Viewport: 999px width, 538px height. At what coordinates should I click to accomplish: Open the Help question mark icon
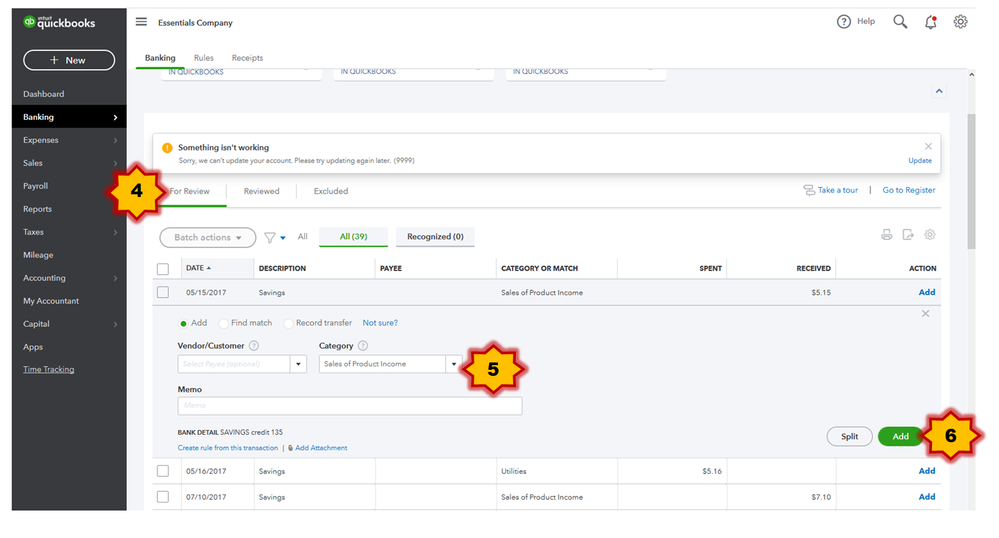click(844, 22)
